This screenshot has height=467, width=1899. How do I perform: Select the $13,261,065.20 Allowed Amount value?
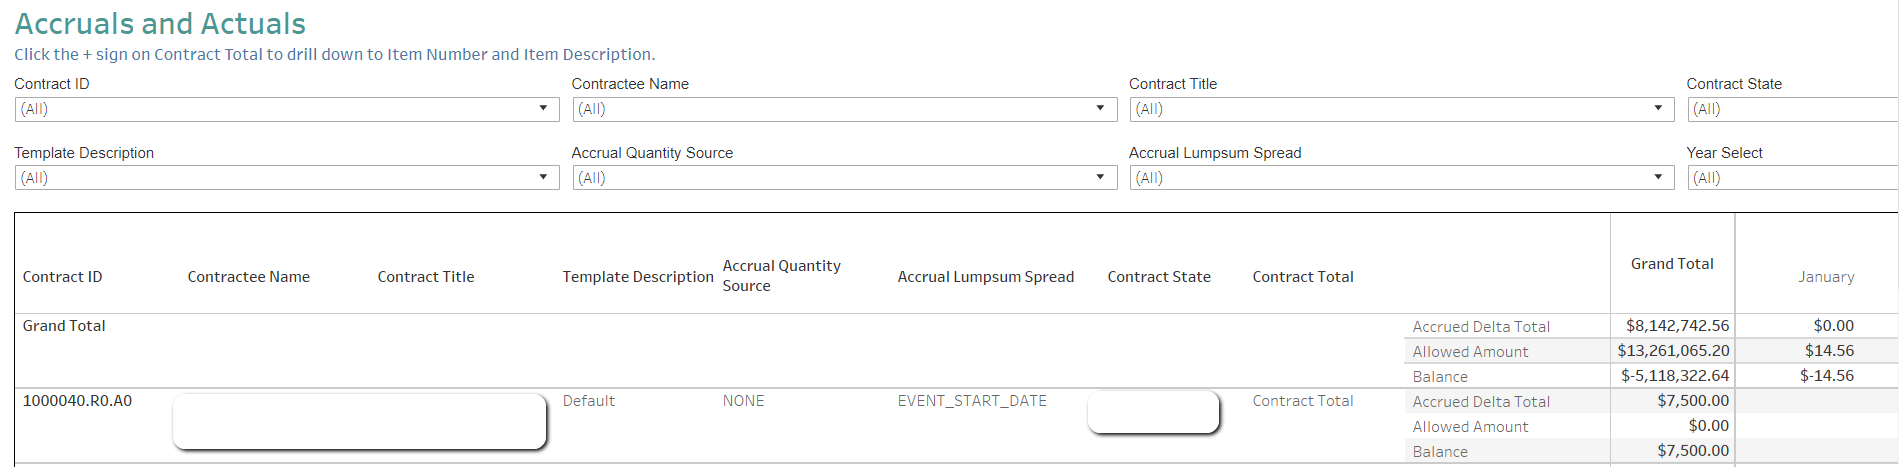pos(1673,351)
